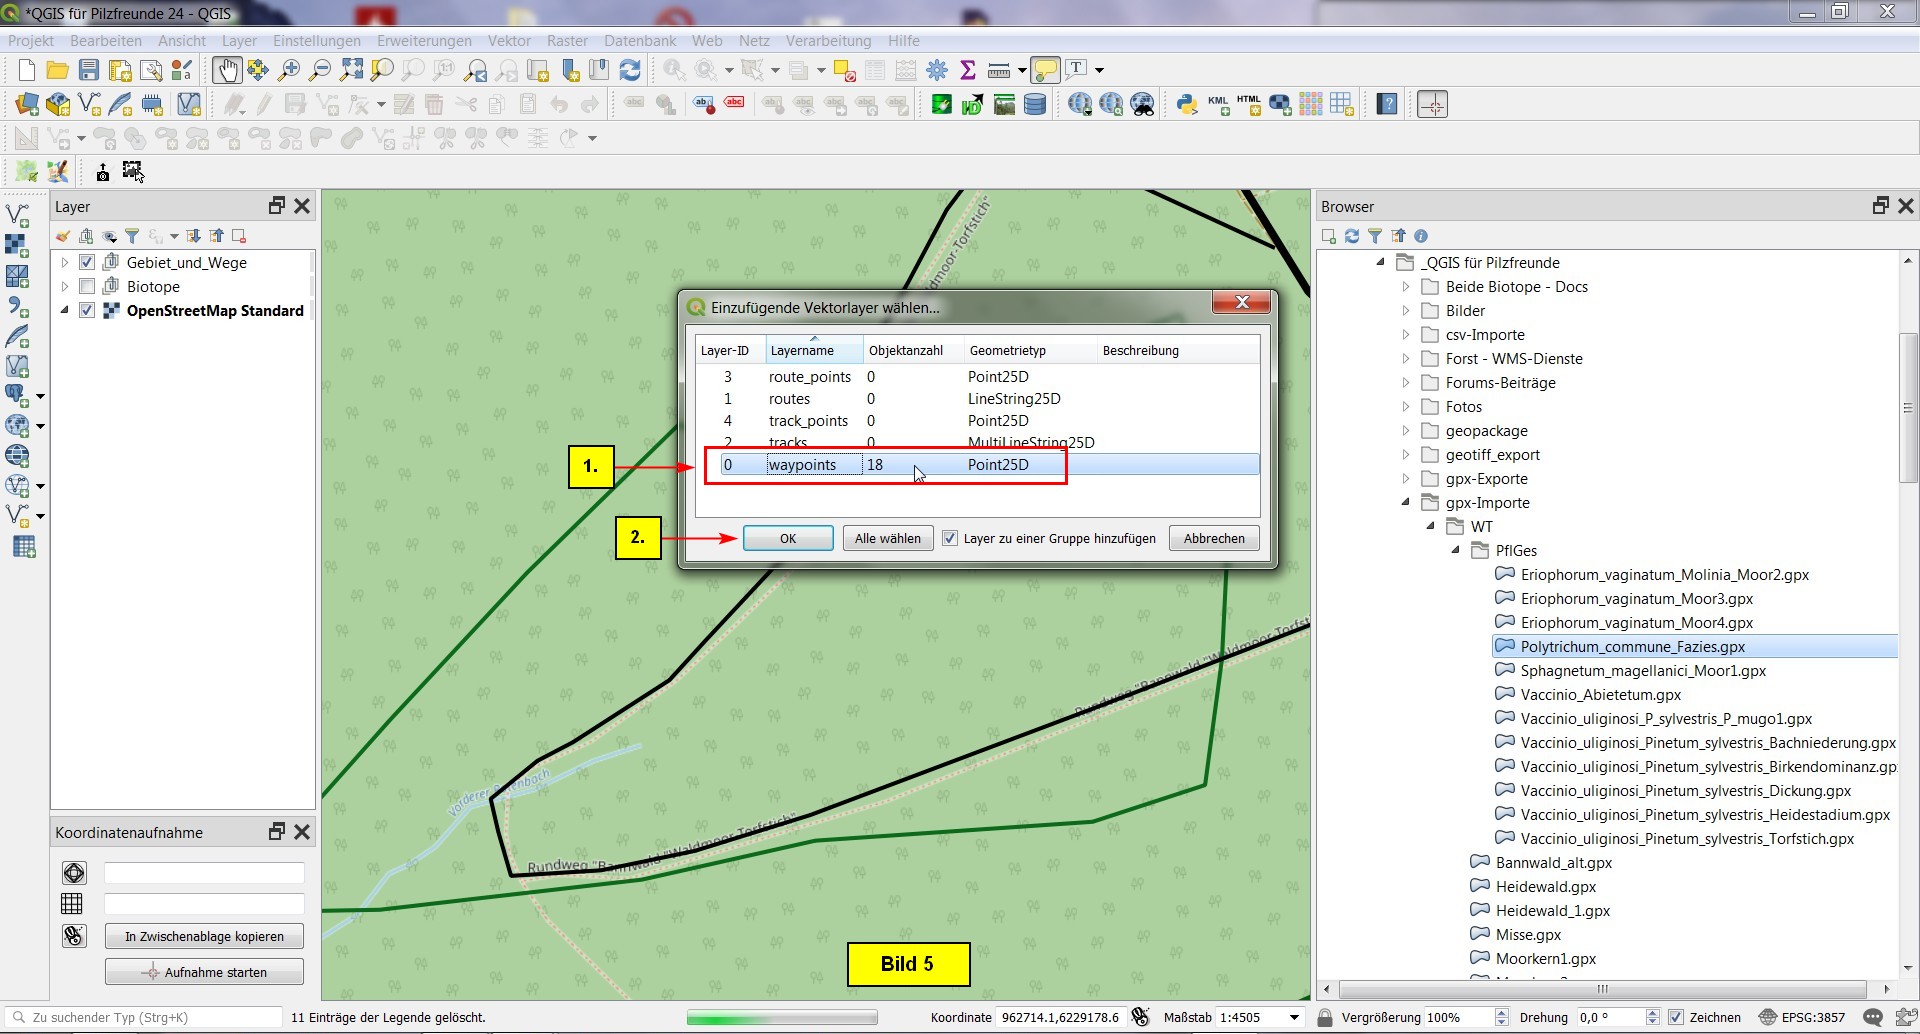
Task: Disable the Zeichnen render checkbox
Action: (x=1676, y=1017)
